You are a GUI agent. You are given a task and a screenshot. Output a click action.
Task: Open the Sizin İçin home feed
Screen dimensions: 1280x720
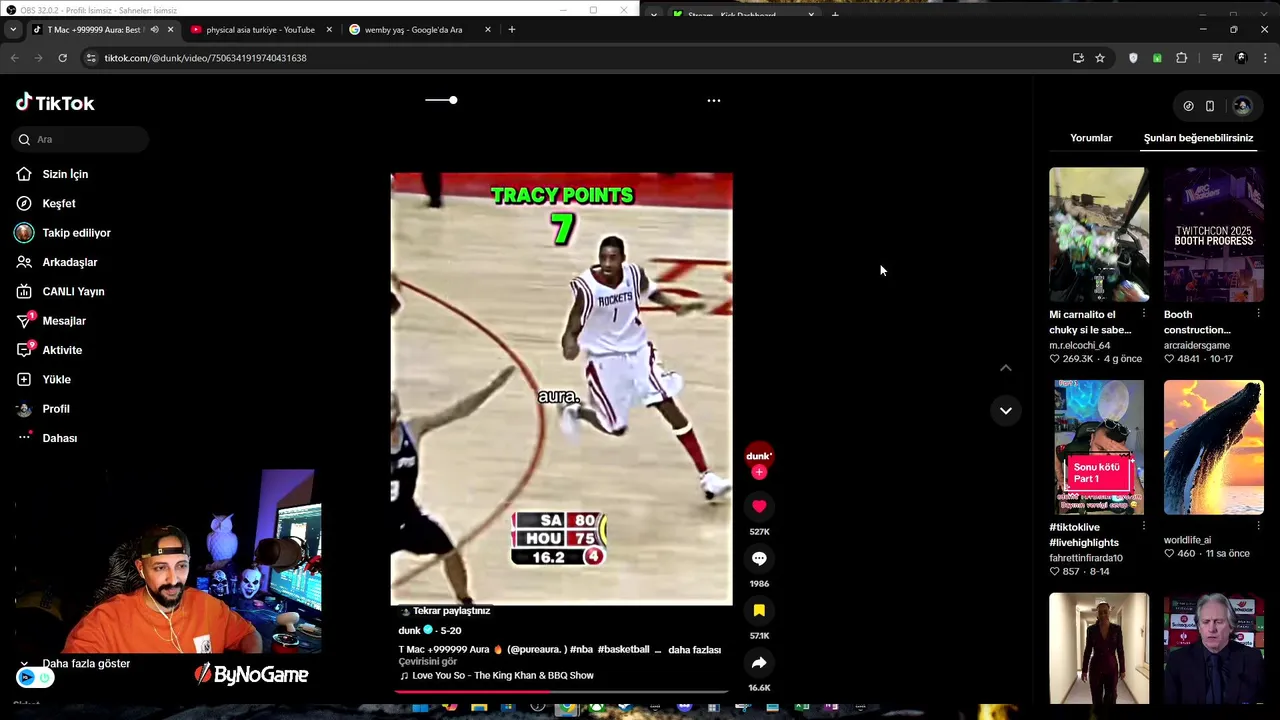tap(65, 174)
